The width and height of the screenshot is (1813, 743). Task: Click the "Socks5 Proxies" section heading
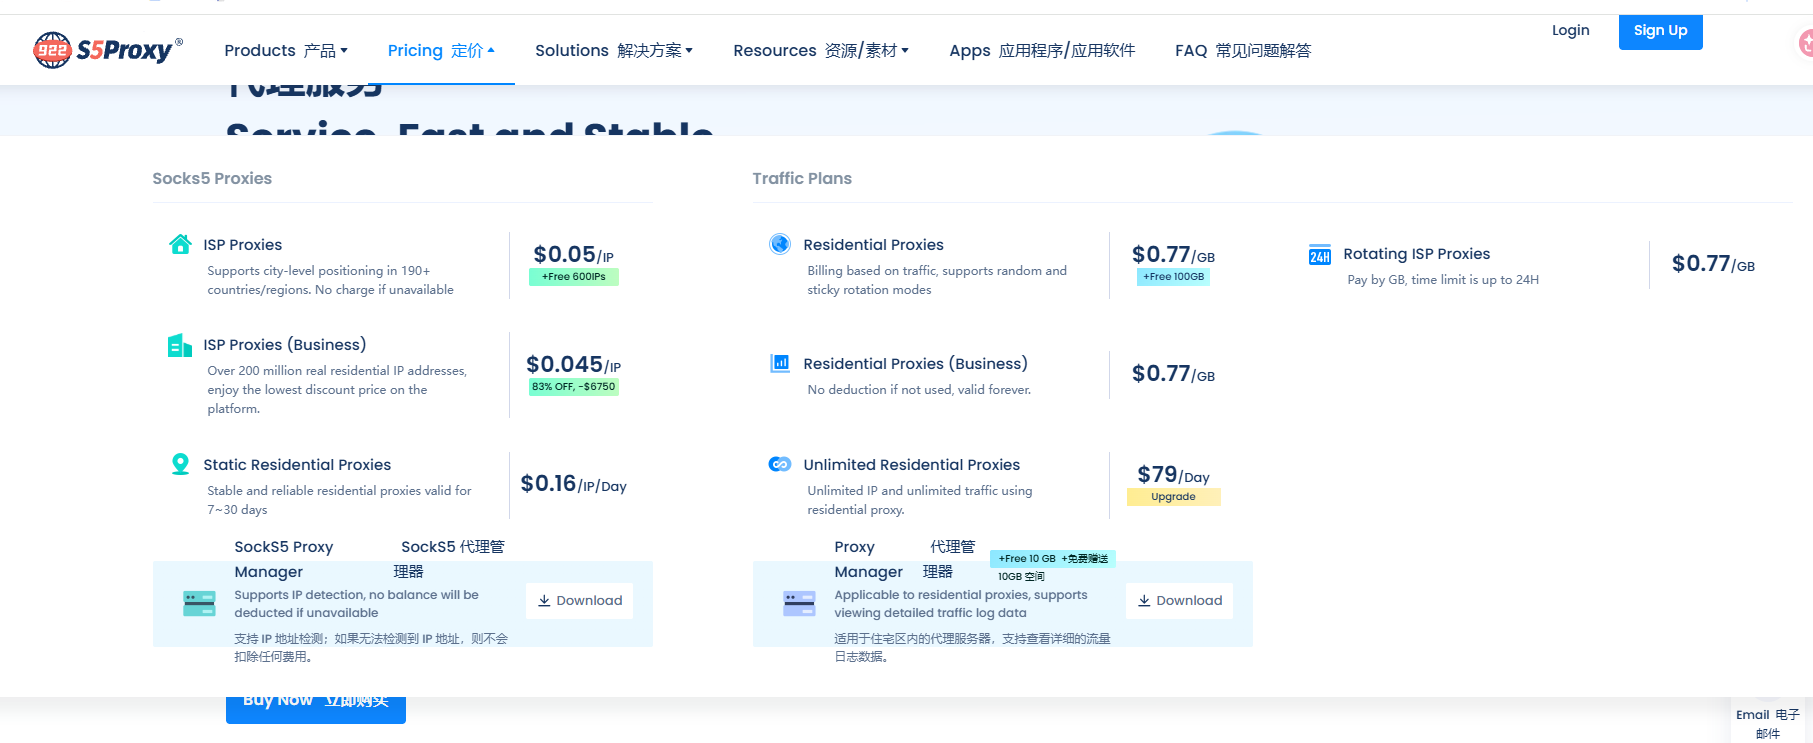coord(212,178)
